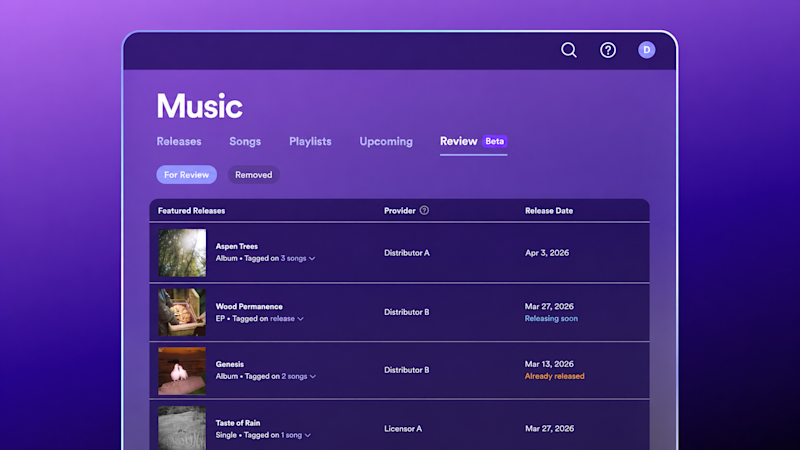Open the D user avatar menu
Image resolution: width=800 pixels, height=450 pixels.
[646, 50]
